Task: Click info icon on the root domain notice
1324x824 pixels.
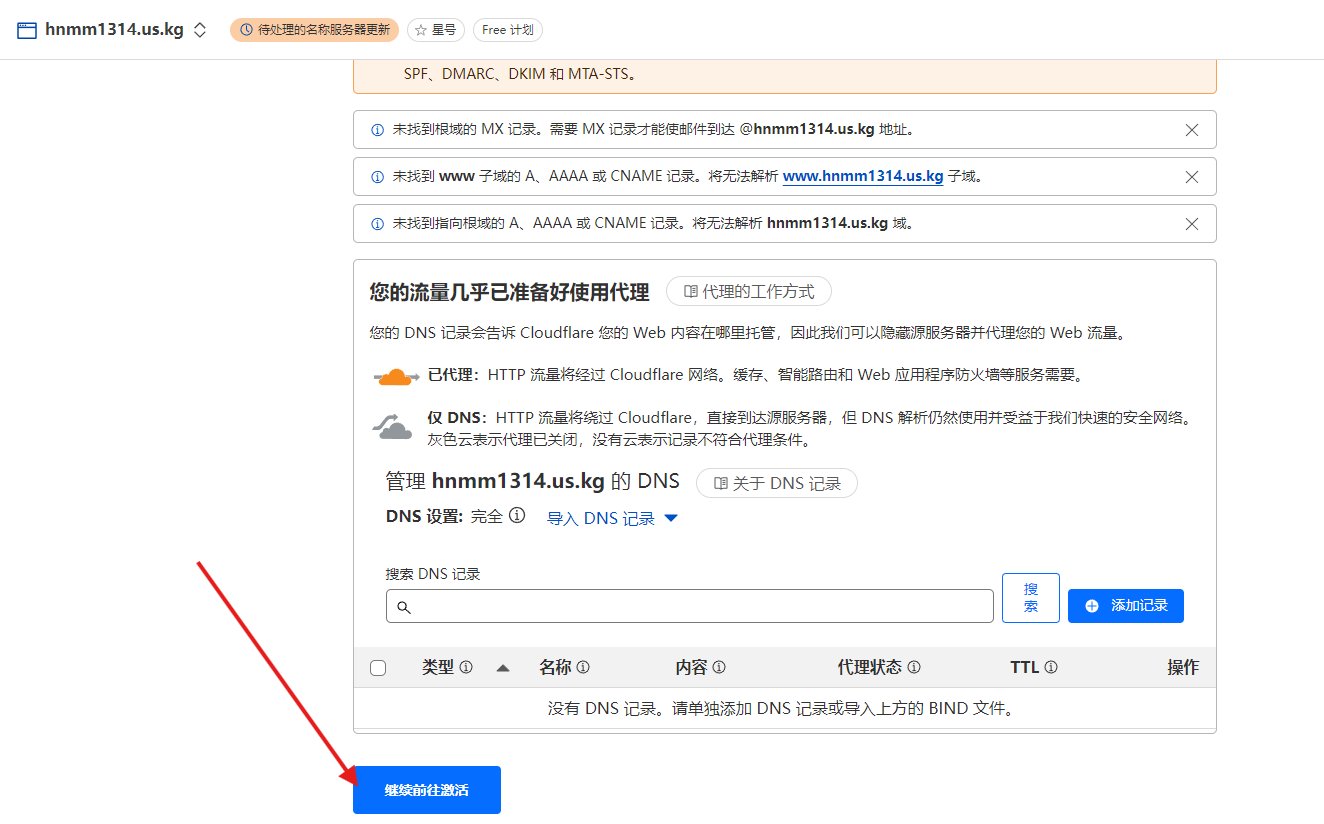Action: (x=377, y=224)
